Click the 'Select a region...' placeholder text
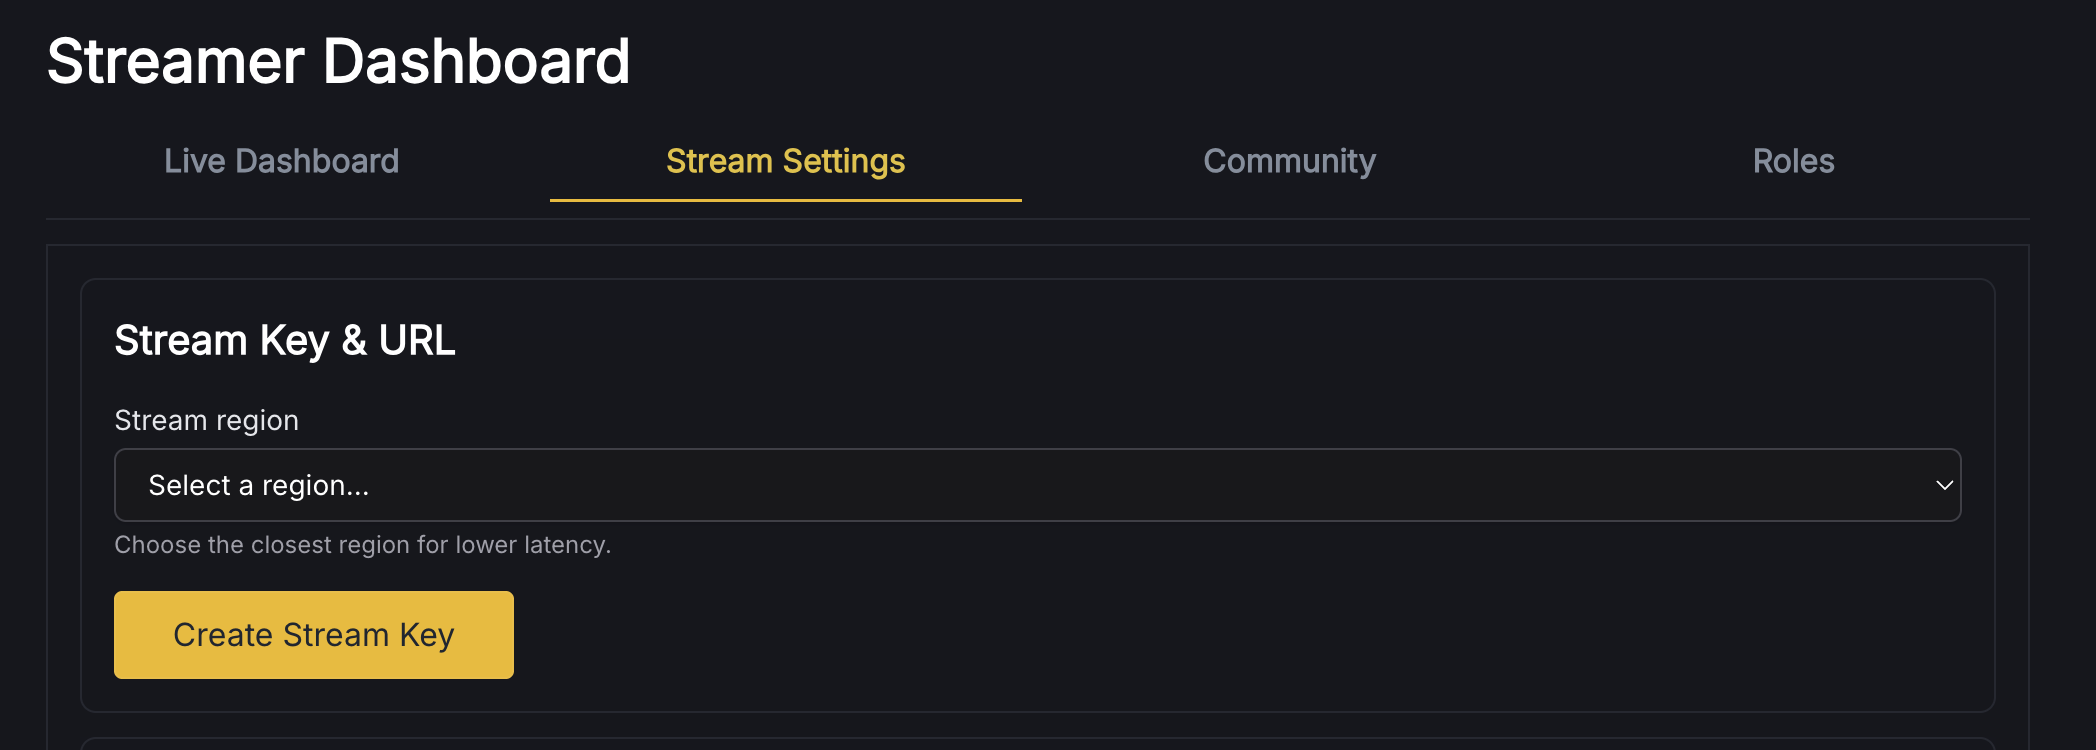 pos(258,485)
